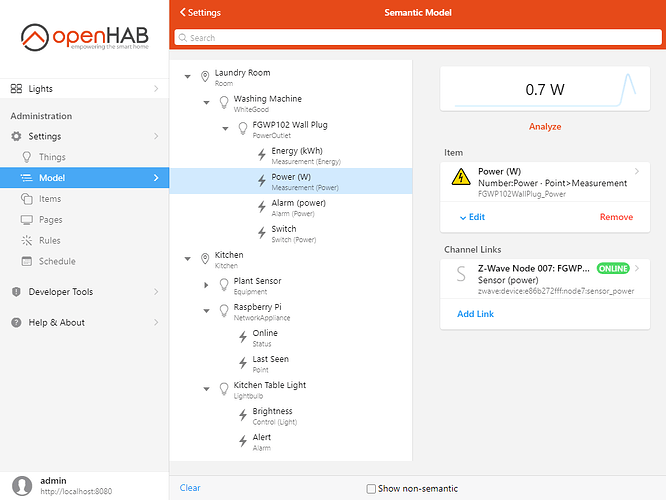This screenshot has height=500, width=666.
Task: Click the Brightness lightning bolt icon
Action: 243,415
